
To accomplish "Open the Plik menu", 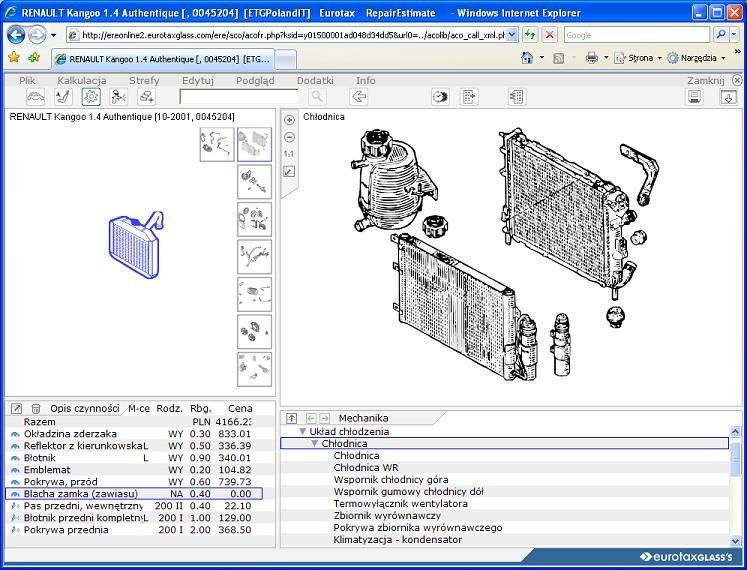I will pos(27,81).
